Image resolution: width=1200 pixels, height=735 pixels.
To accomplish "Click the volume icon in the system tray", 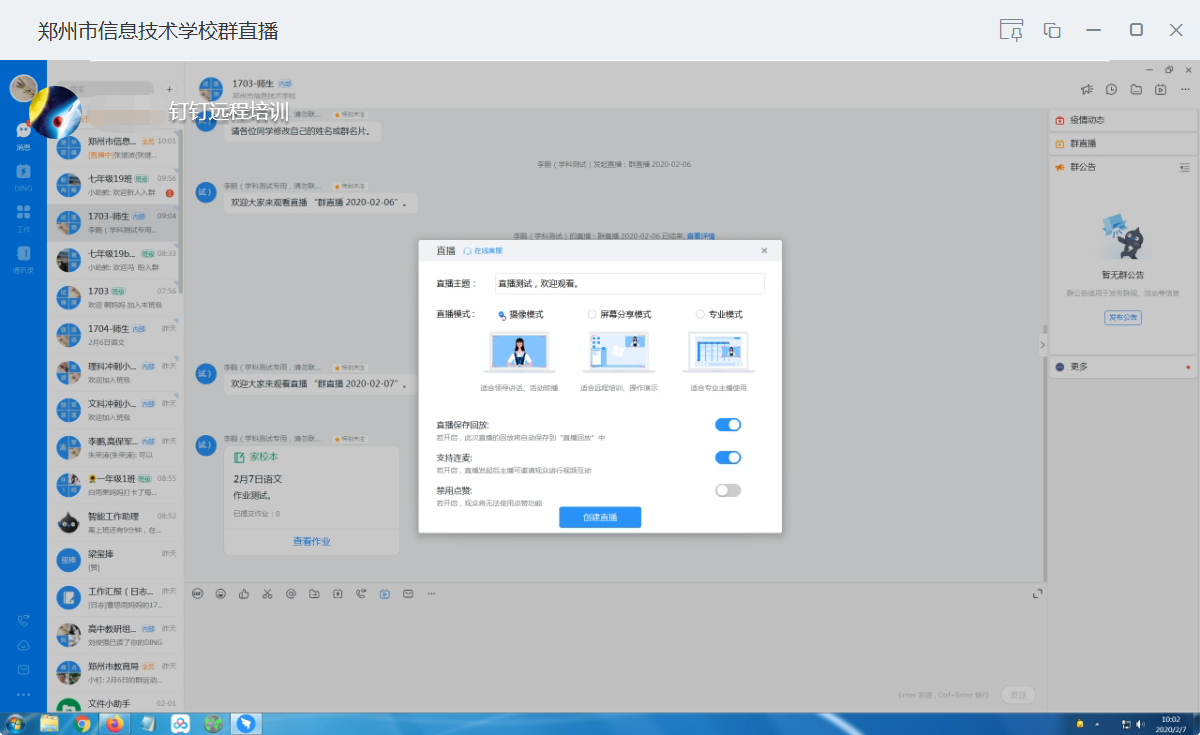I will (1141, 724).
